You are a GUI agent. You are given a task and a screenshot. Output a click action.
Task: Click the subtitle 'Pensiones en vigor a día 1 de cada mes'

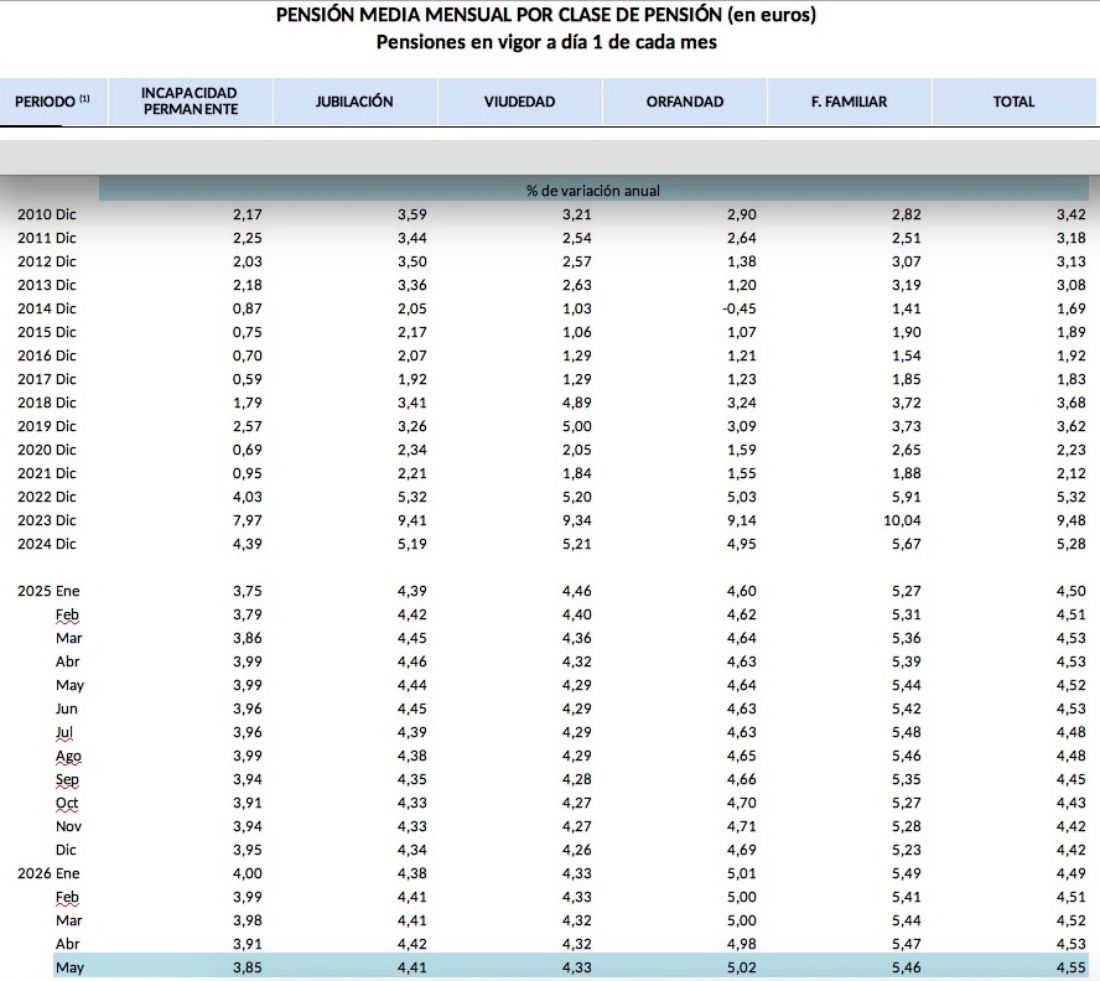click(546, 42)
